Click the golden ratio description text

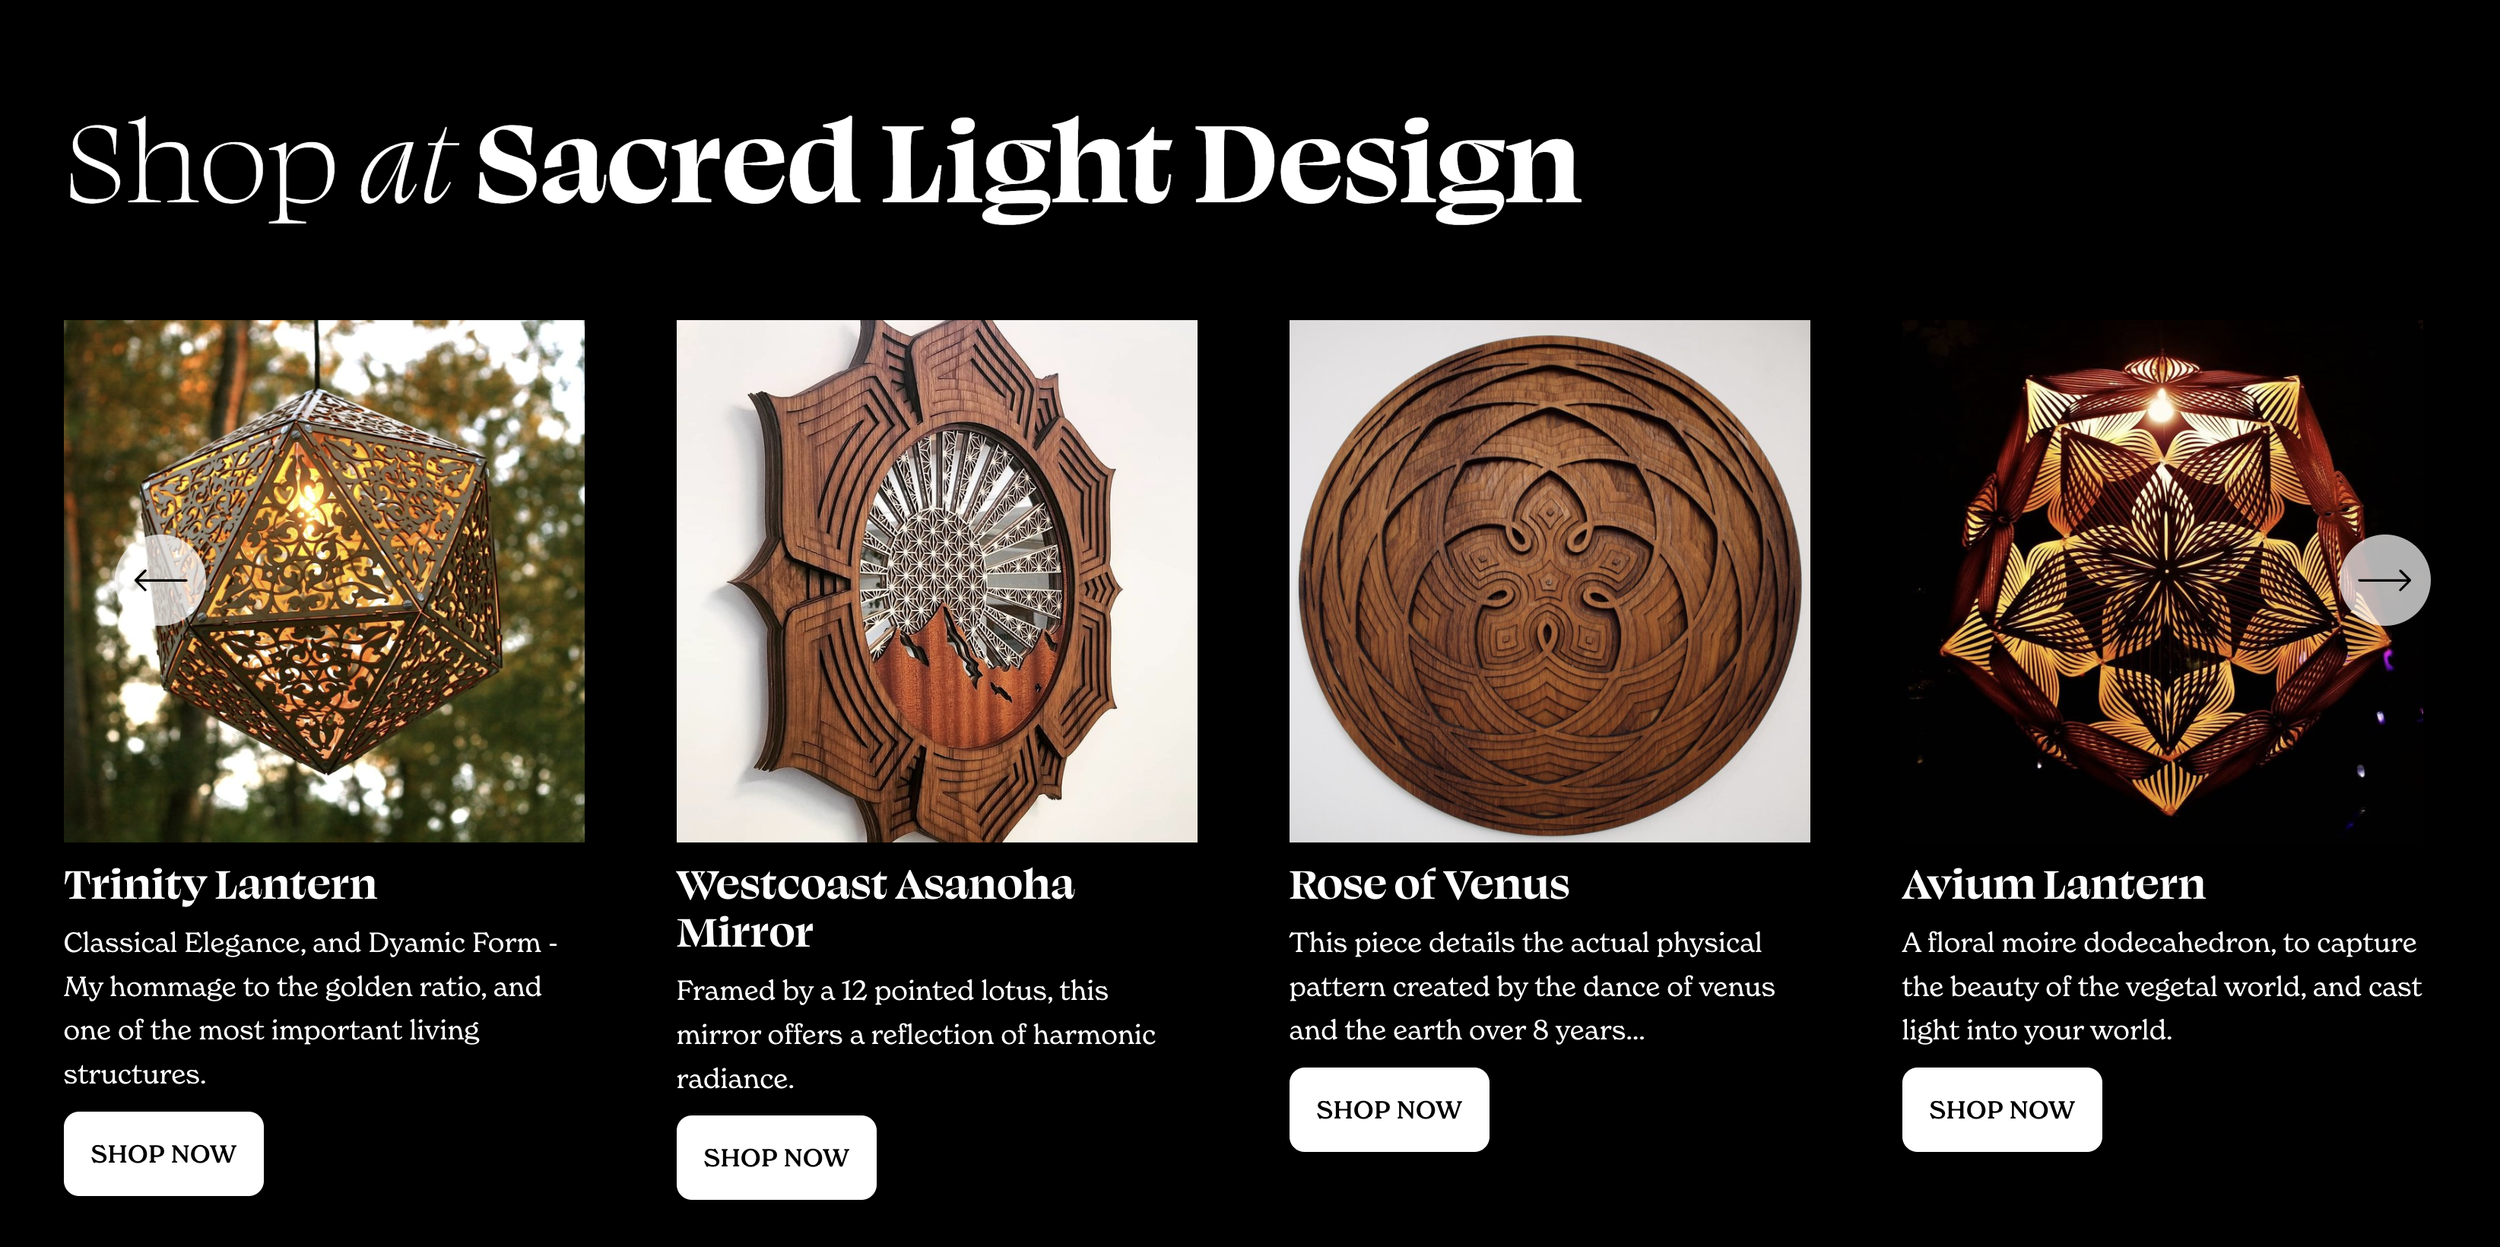(311, 1008)
